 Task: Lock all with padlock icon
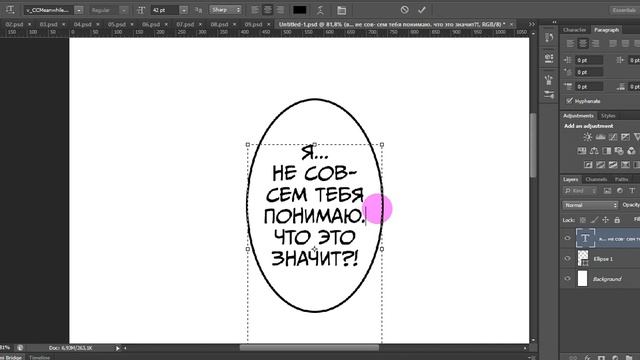pos(617,220)
